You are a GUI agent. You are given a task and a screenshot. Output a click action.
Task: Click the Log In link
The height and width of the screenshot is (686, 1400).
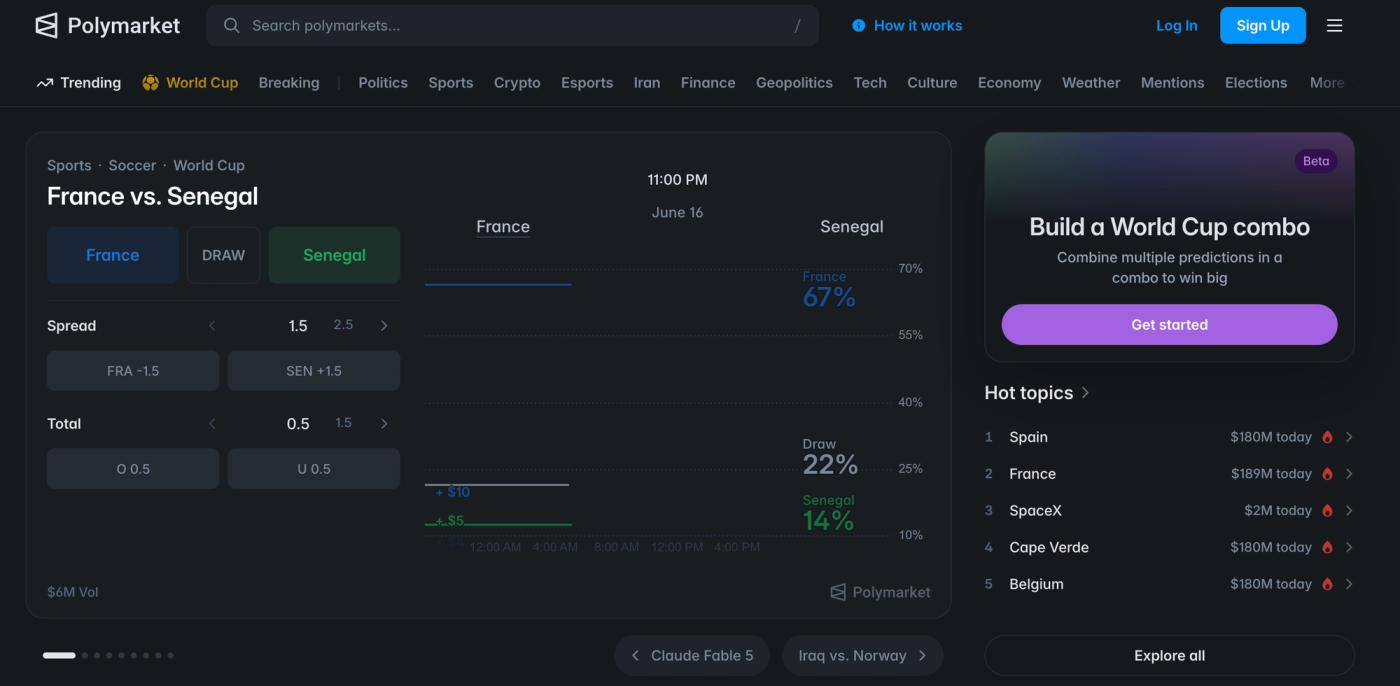click(x=1176, y=26)
